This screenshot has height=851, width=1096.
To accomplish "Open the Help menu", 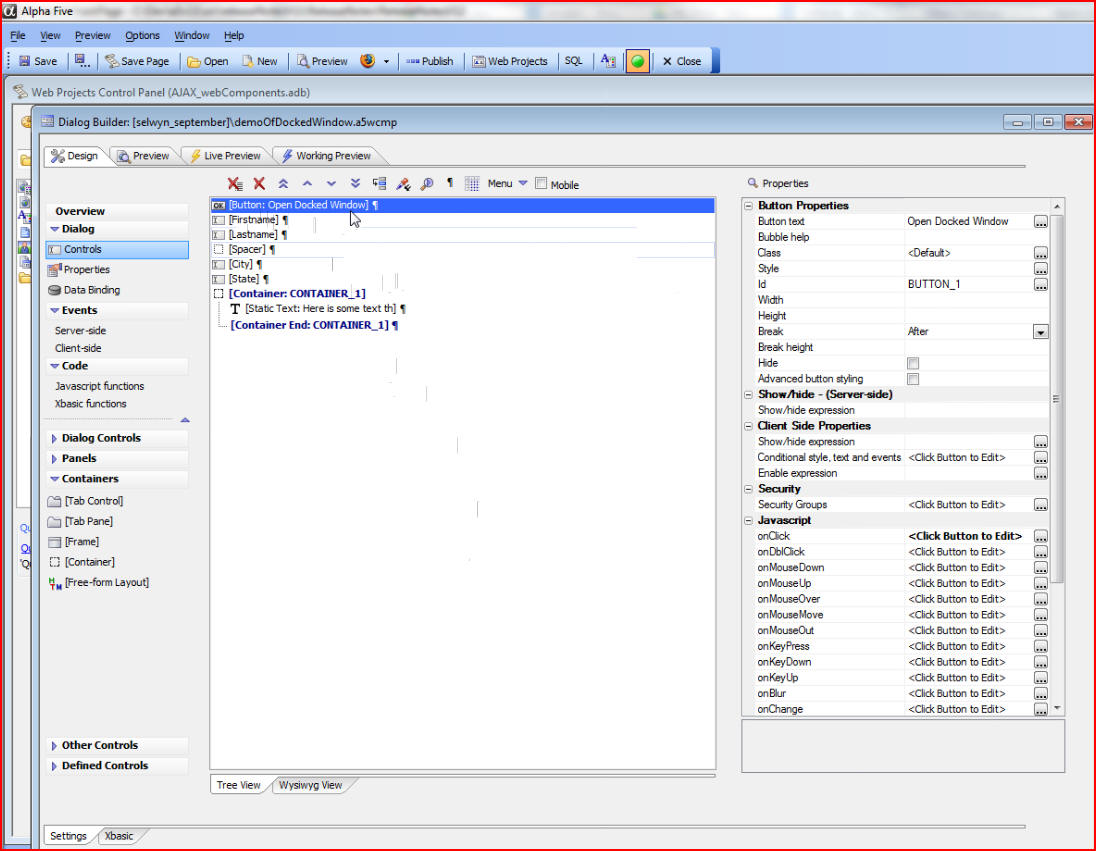I will pyautogui.click(x=234, y=35).
